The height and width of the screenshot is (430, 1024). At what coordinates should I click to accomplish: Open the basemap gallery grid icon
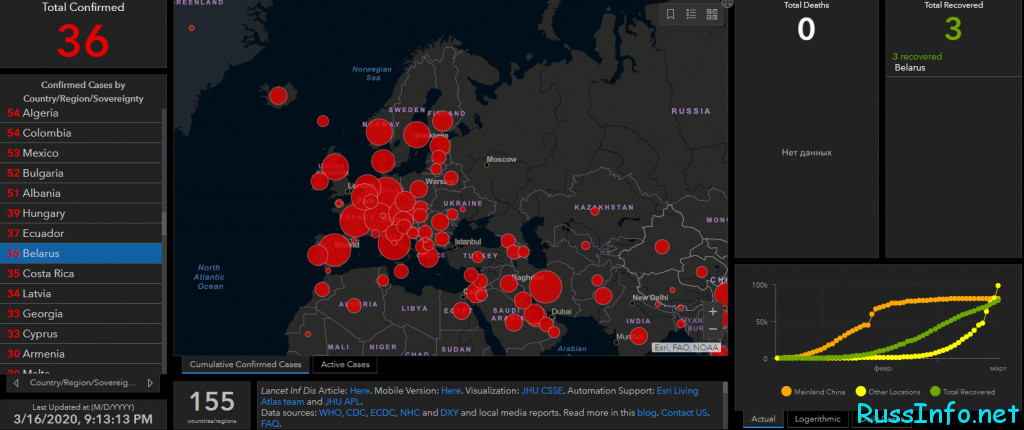712,14
